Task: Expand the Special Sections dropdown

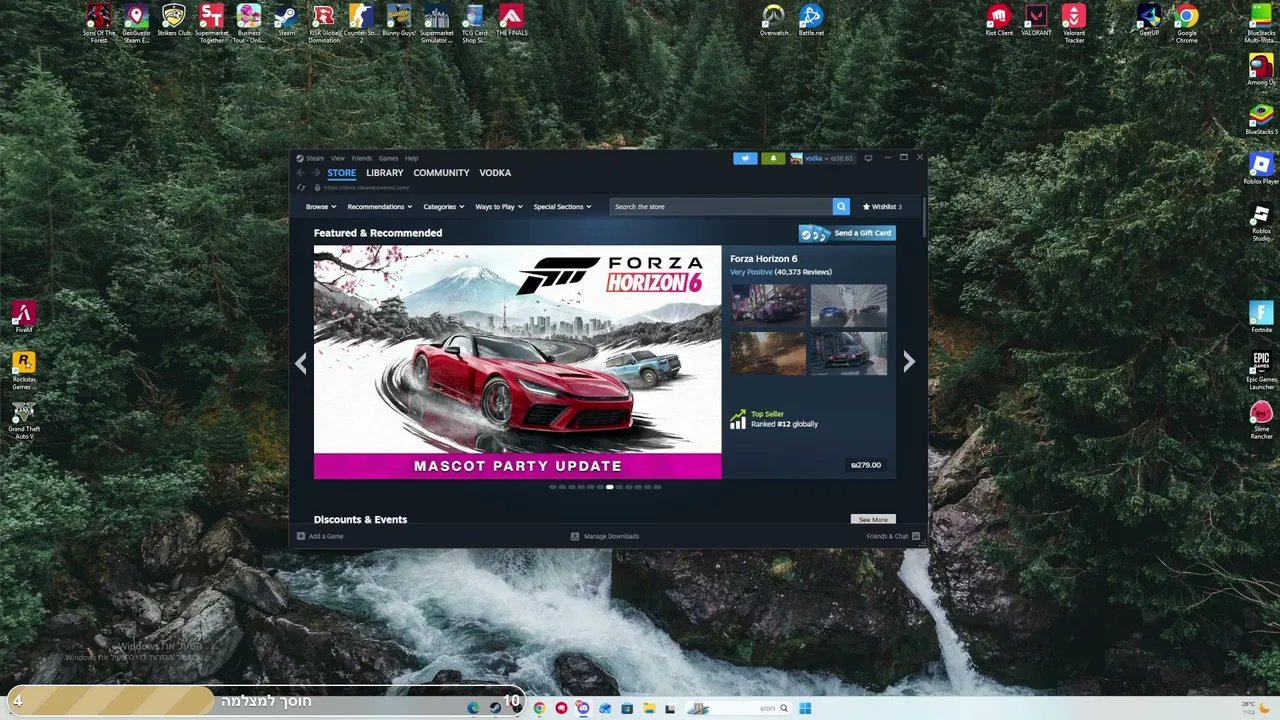Action: (x=562, y=207)
